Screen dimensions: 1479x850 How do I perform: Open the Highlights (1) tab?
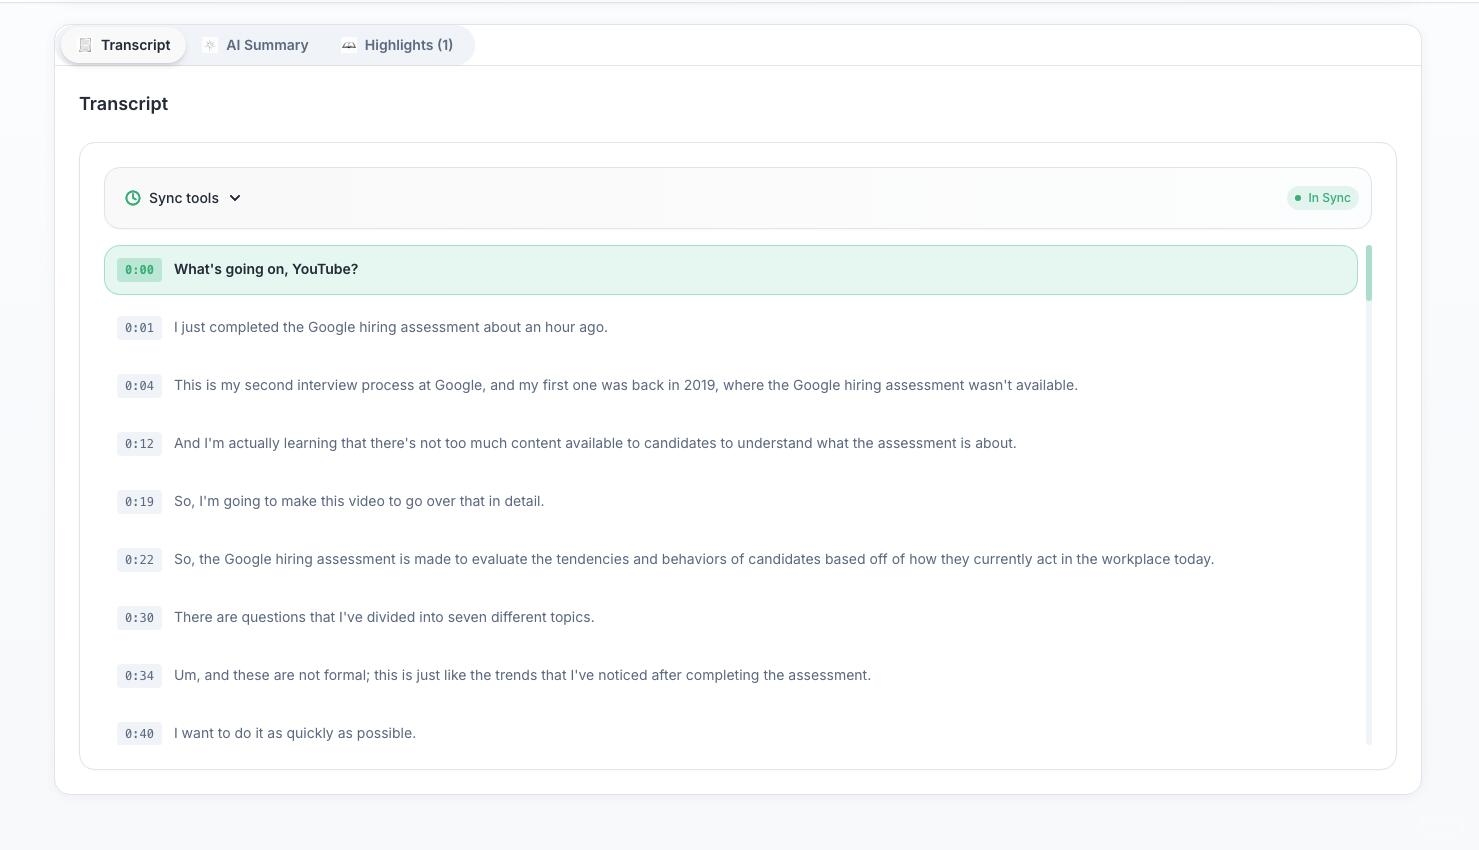click(x=397, y=45)
